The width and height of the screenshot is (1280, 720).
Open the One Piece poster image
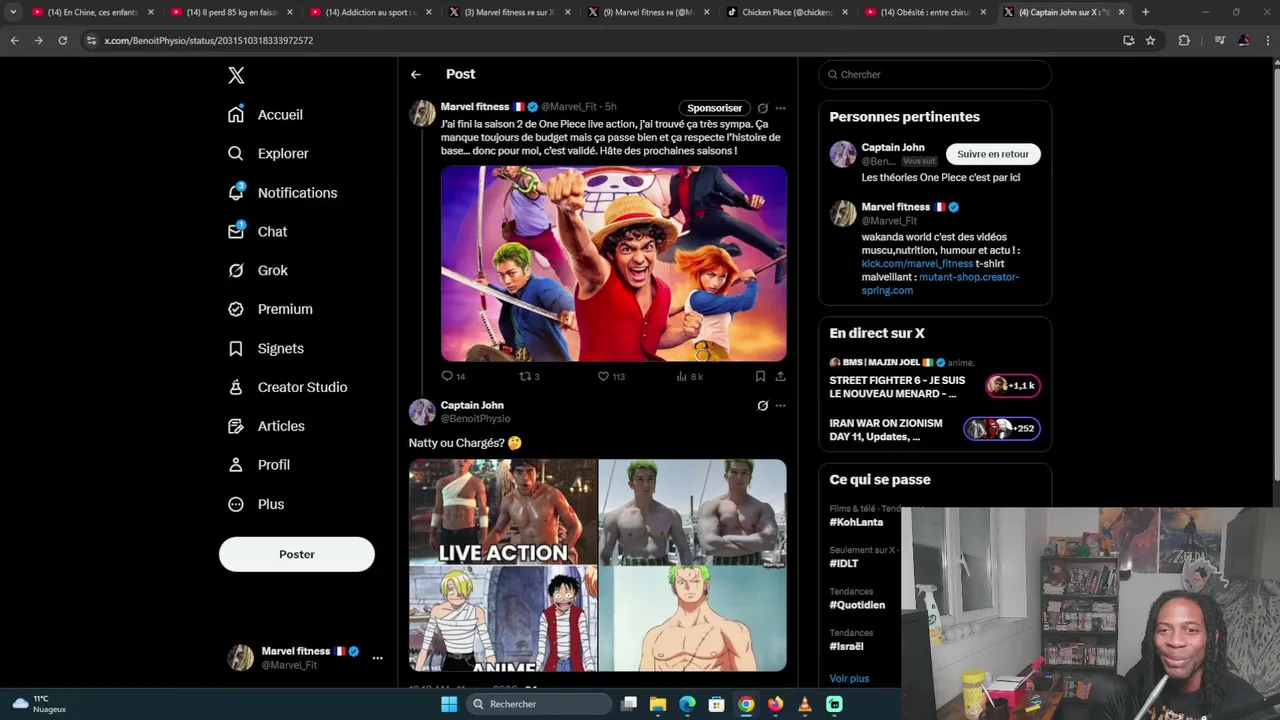(614, 263)
